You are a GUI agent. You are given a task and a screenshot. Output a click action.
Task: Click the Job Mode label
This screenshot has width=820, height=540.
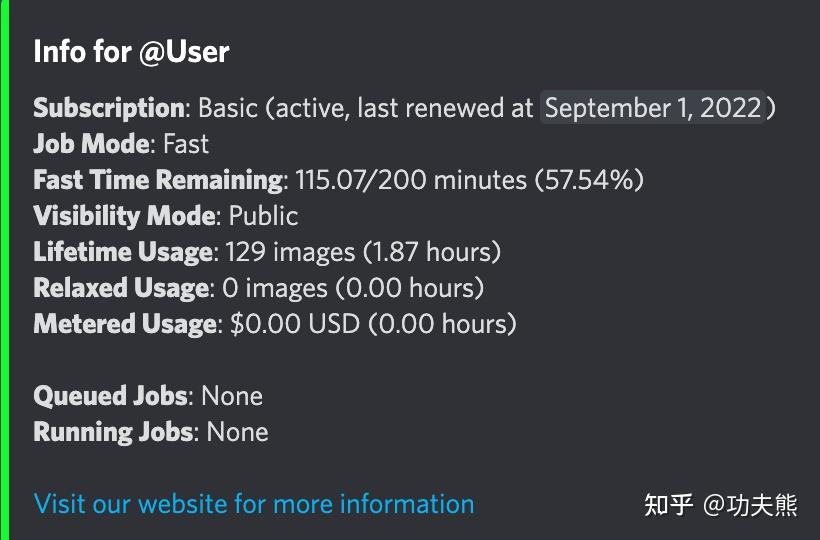point(91,144)
